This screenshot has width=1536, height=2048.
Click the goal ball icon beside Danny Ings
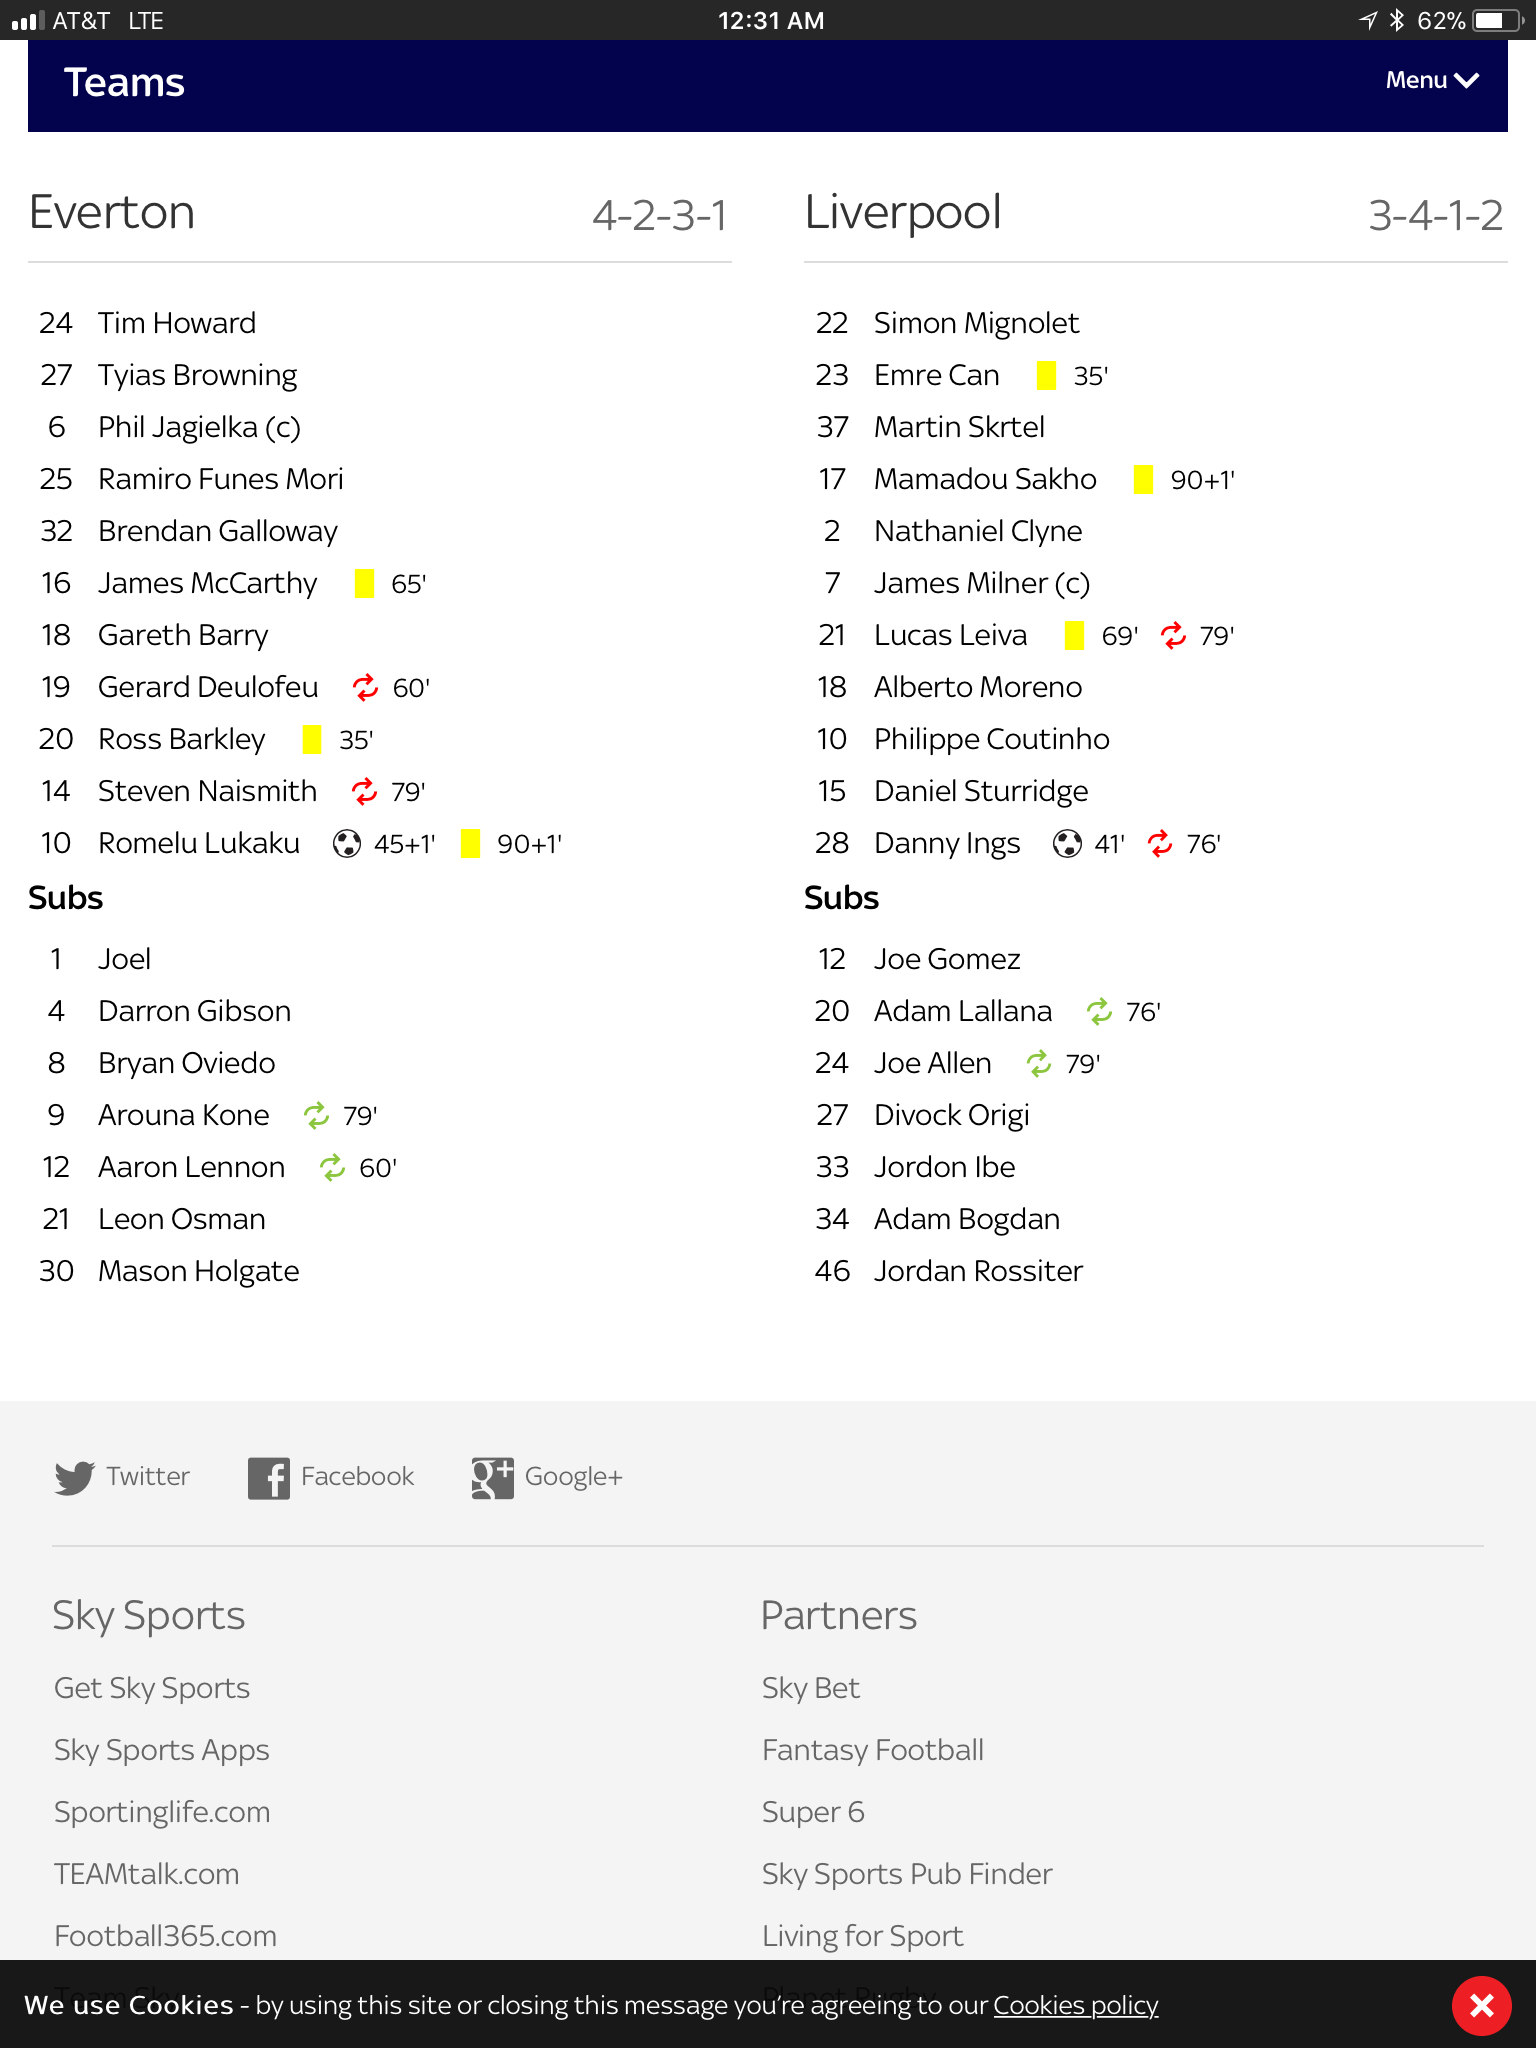[x=1067, y=844]
